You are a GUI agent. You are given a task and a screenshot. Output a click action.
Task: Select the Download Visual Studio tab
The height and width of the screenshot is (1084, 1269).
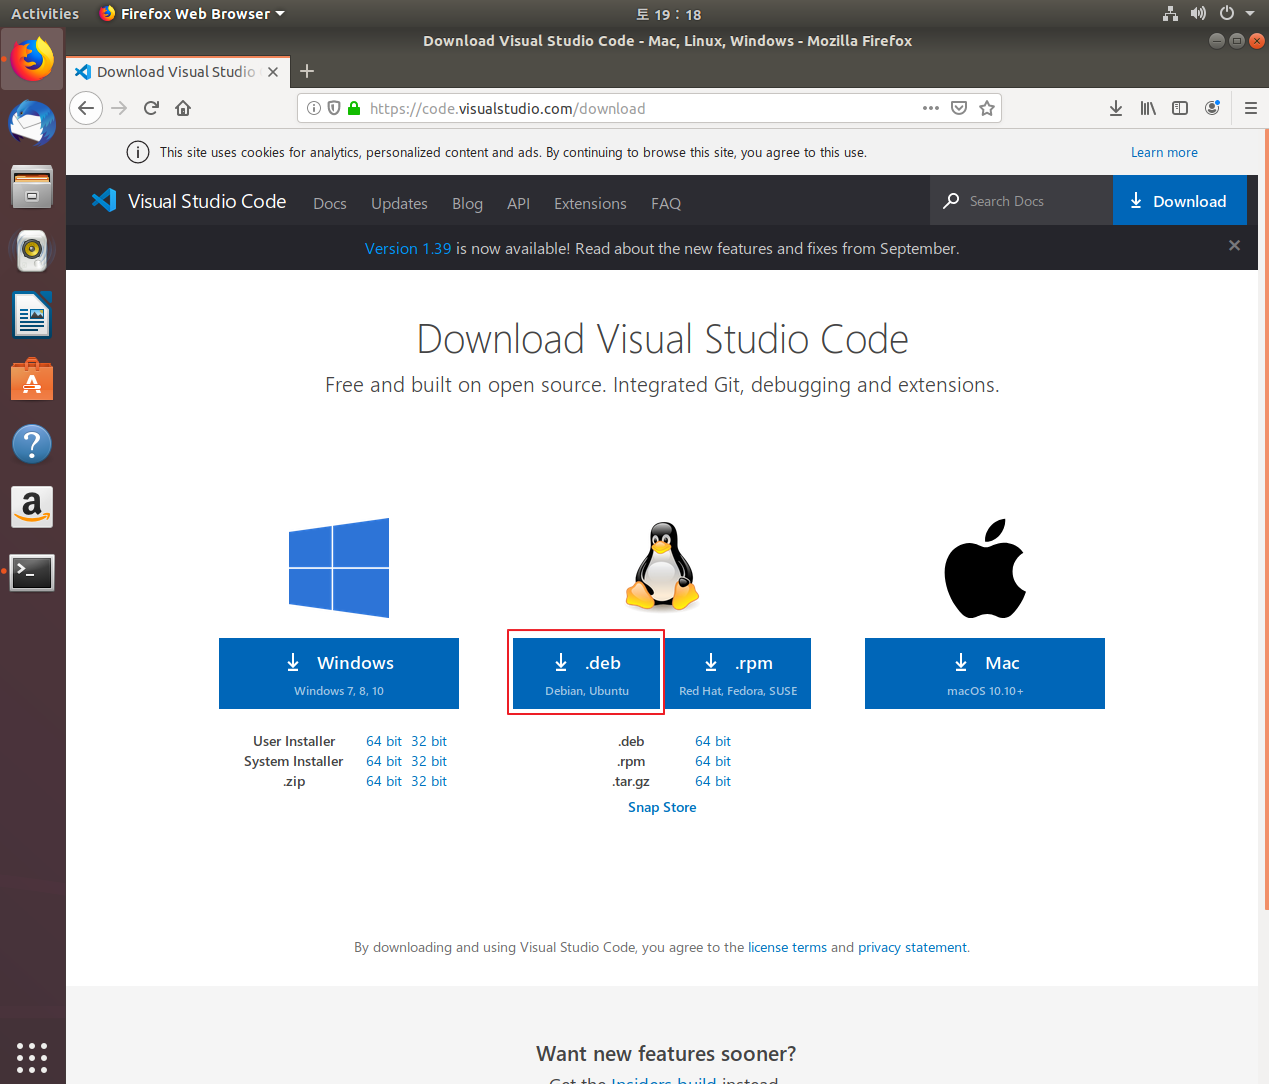tap(178, 72)
